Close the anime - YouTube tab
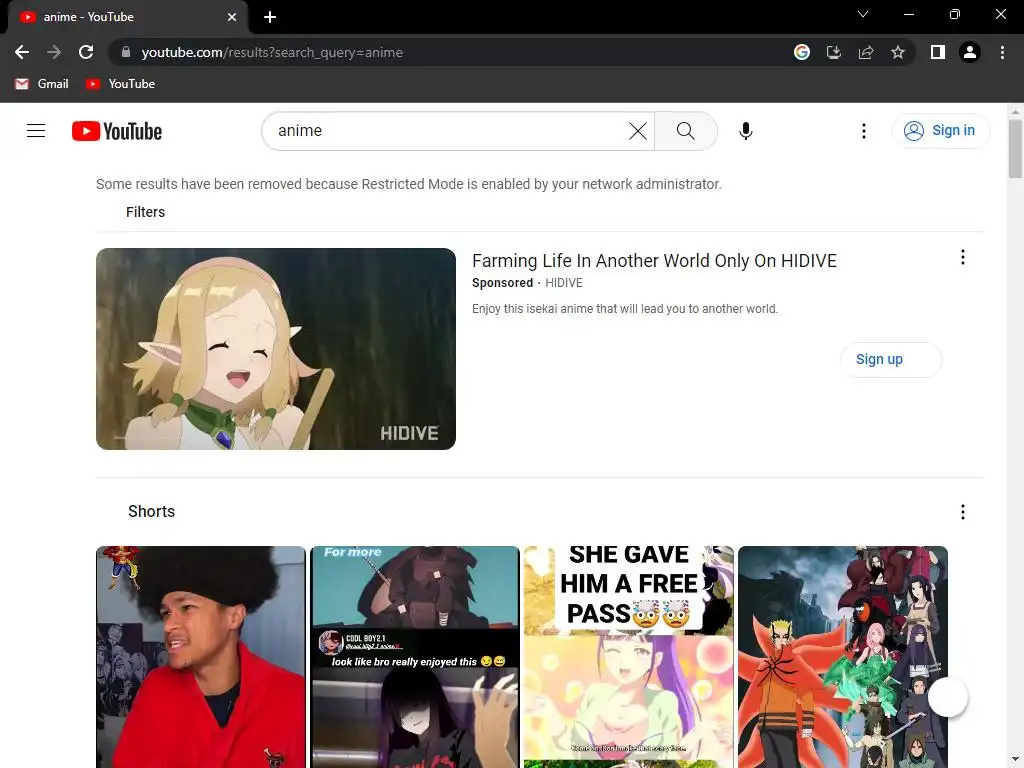The image size is (1024, 768). point(232,17)
